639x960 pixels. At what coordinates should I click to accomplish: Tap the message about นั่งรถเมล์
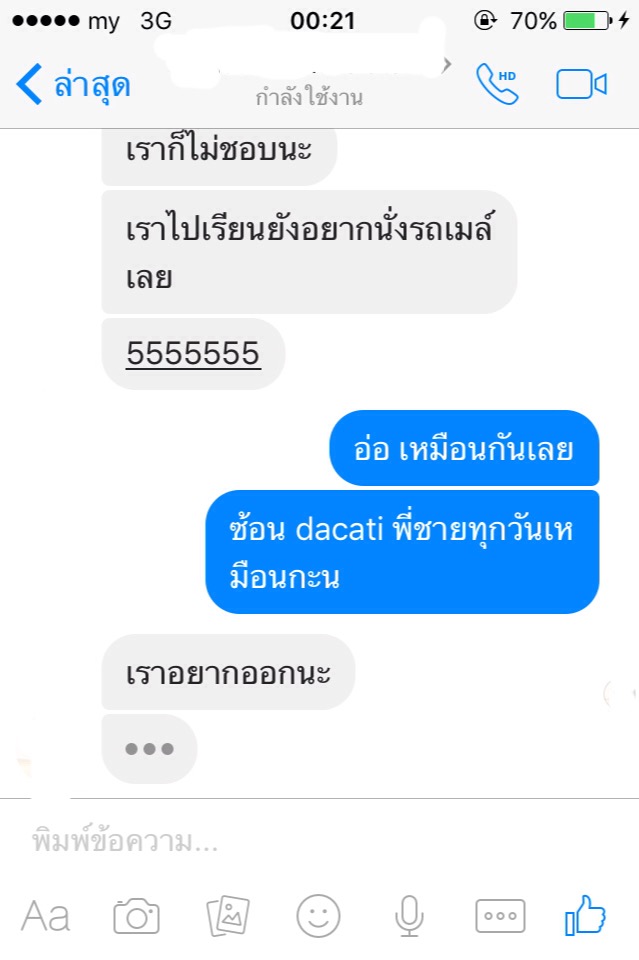pyautogui.click(x=309, y=252)
